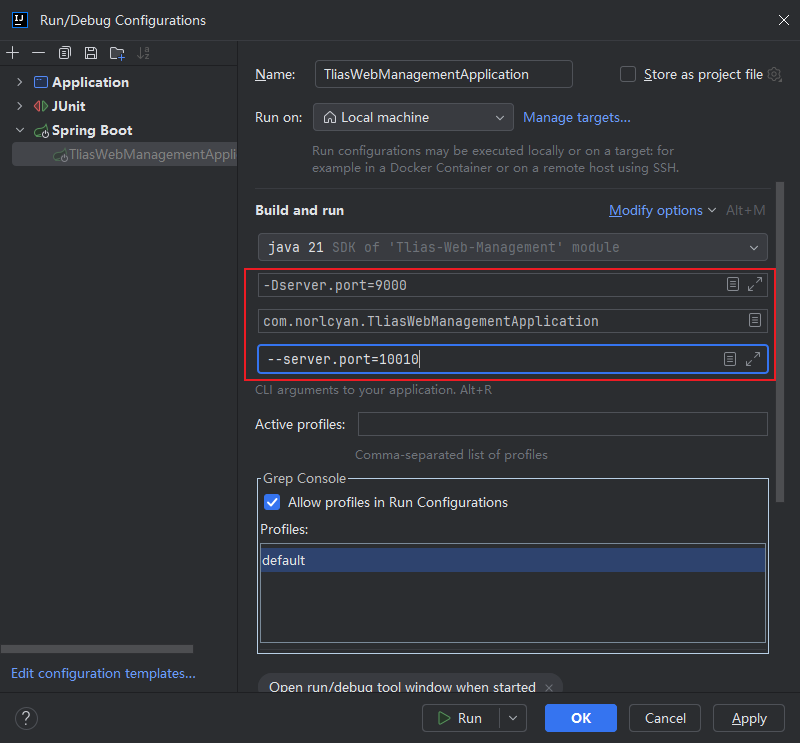Select the JUnit tree node
Viewport: 800px width, 743px height.
(x=68, y=106)
